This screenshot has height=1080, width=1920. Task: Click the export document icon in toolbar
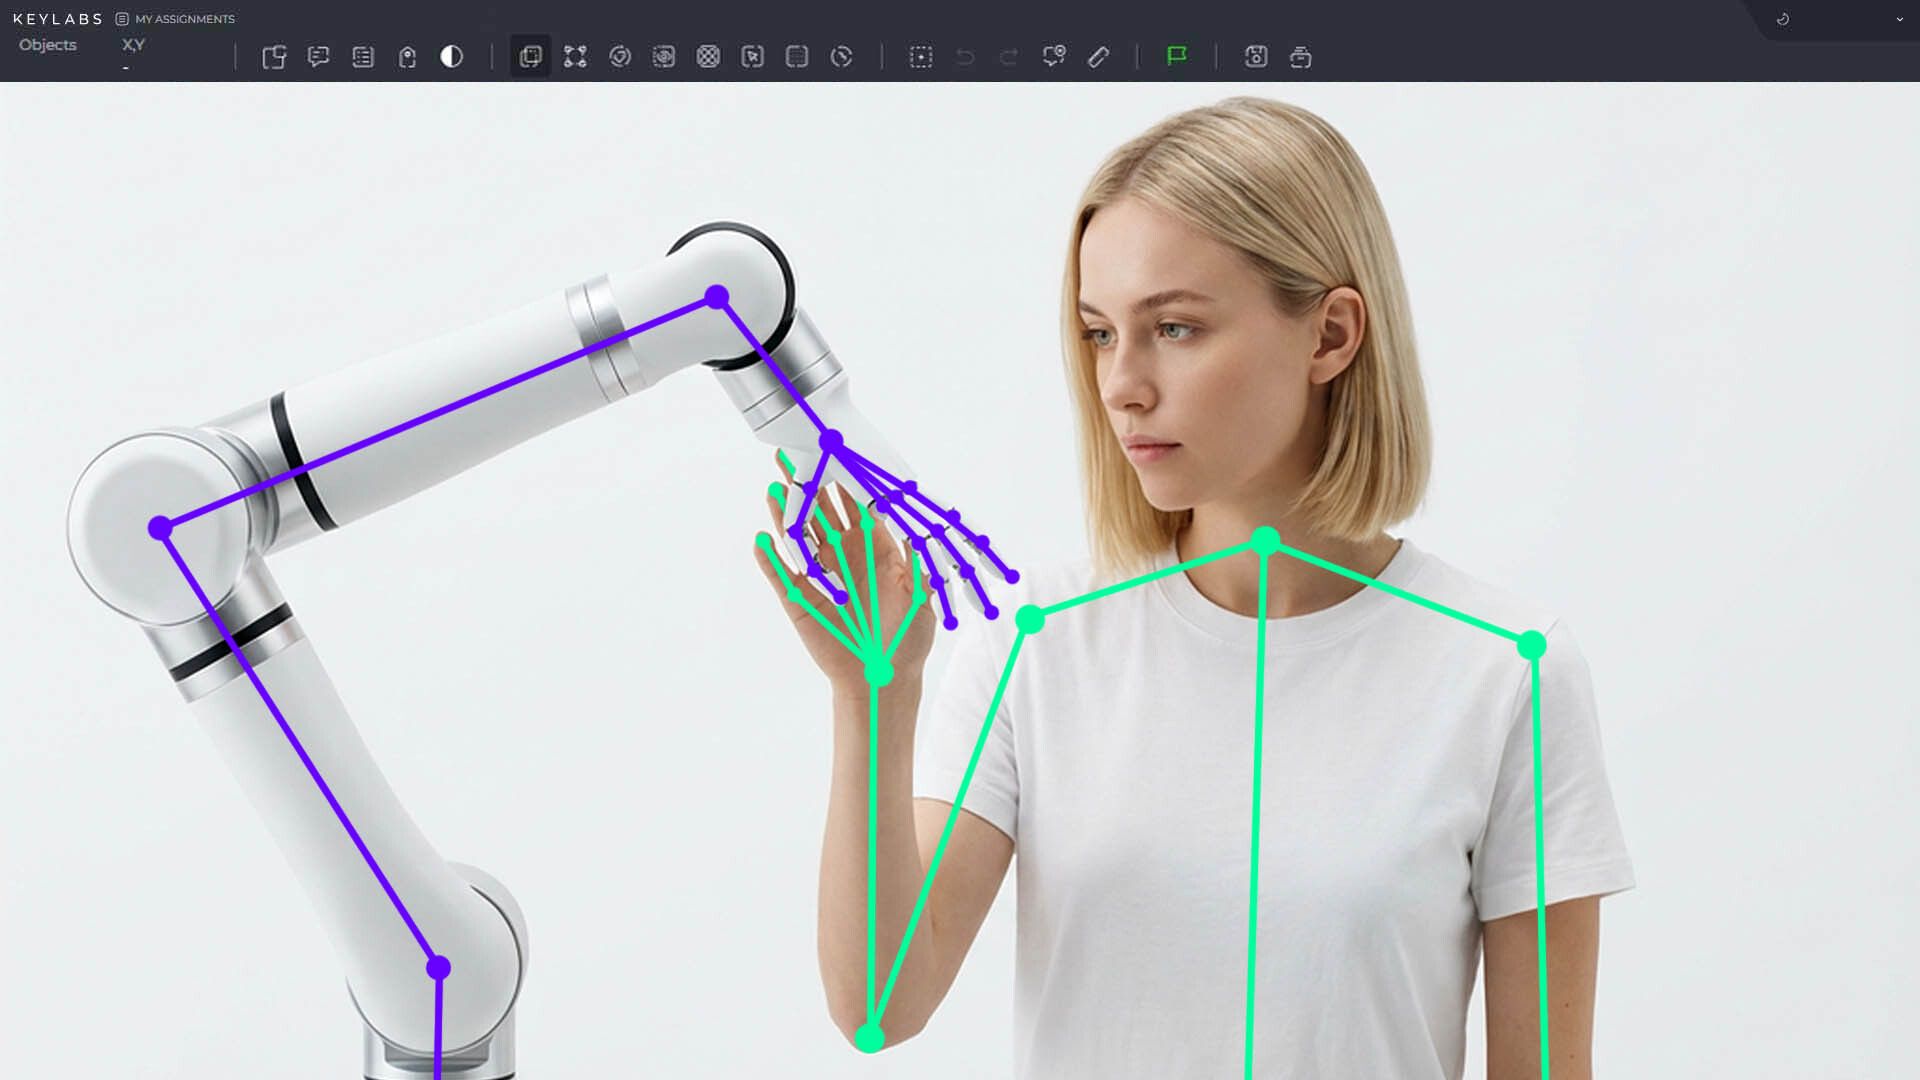point(274,57)
